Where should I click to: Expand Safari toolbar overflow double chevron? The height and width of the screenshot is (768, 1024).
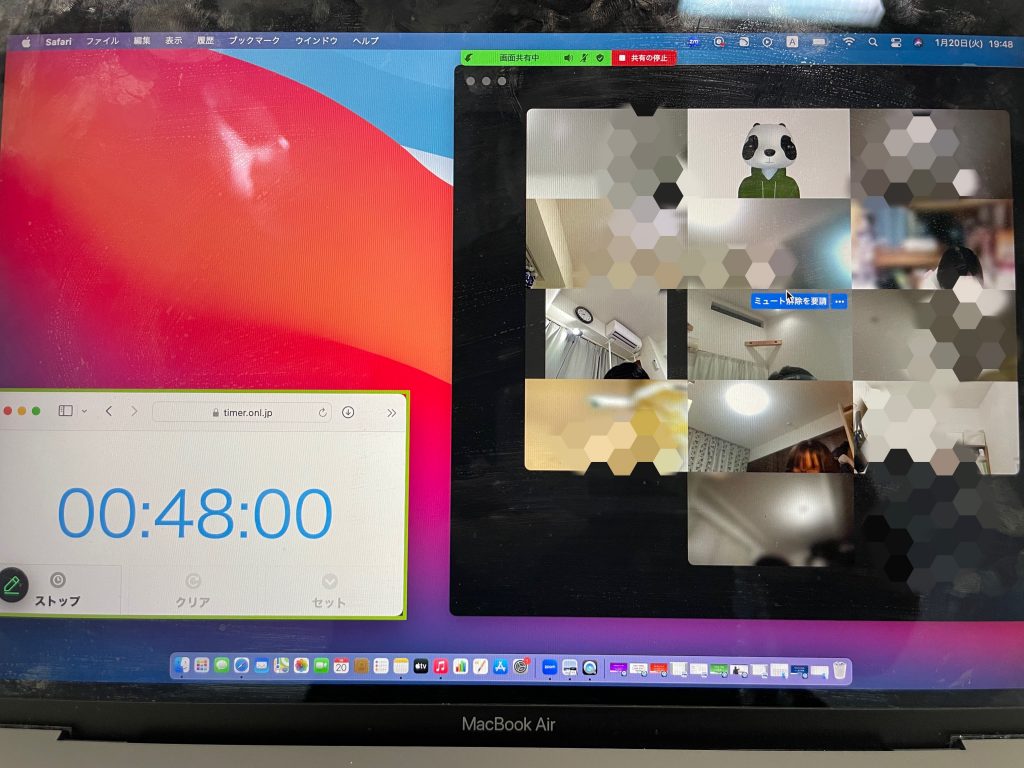click(x=391, y=412)
